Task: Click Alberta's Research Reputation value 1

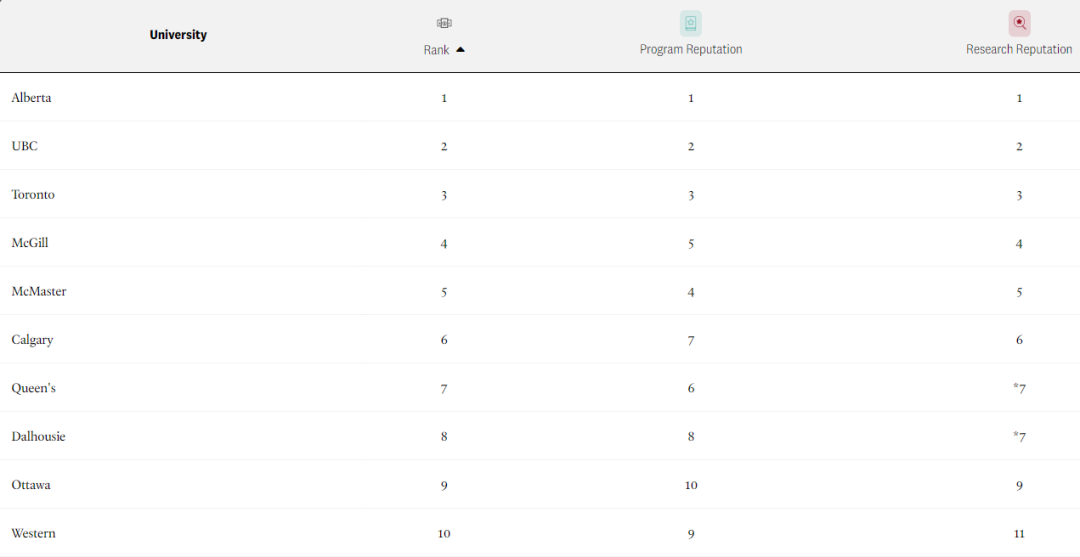Action: coord(1019,98)
